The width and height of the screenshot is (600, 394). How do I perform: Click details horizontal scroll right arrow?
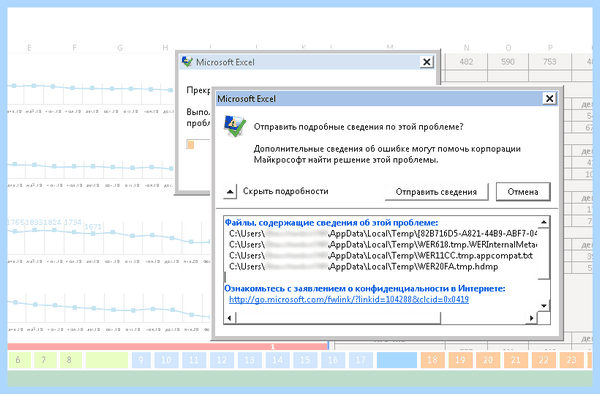(x=532, y=318)
